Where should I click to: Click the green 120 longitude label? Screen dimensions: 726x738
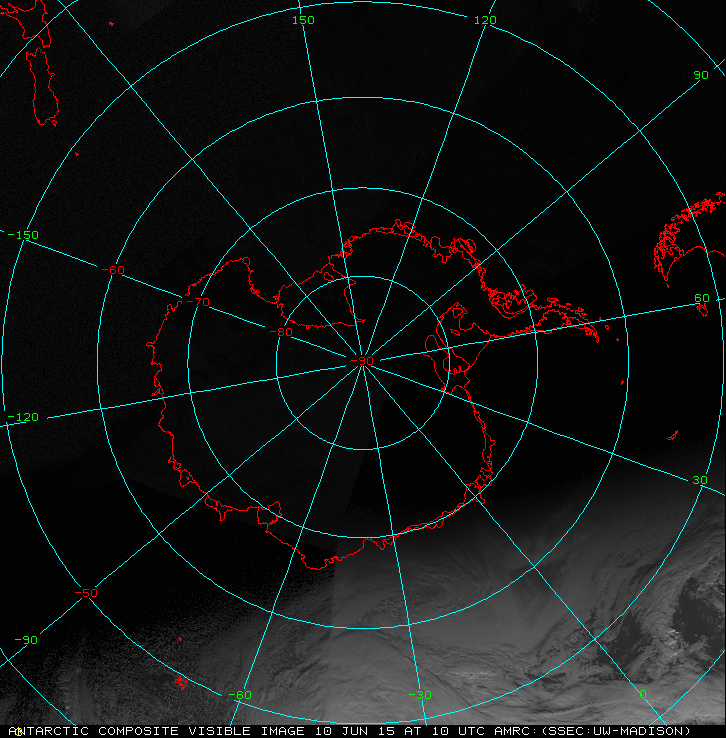pos(485,20)
